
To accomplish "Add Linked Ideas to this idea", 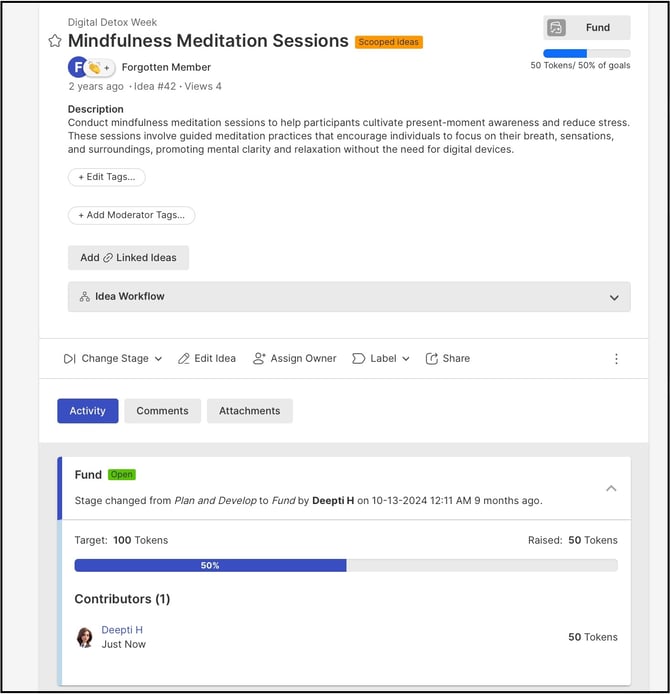I will tap(128, 257).
